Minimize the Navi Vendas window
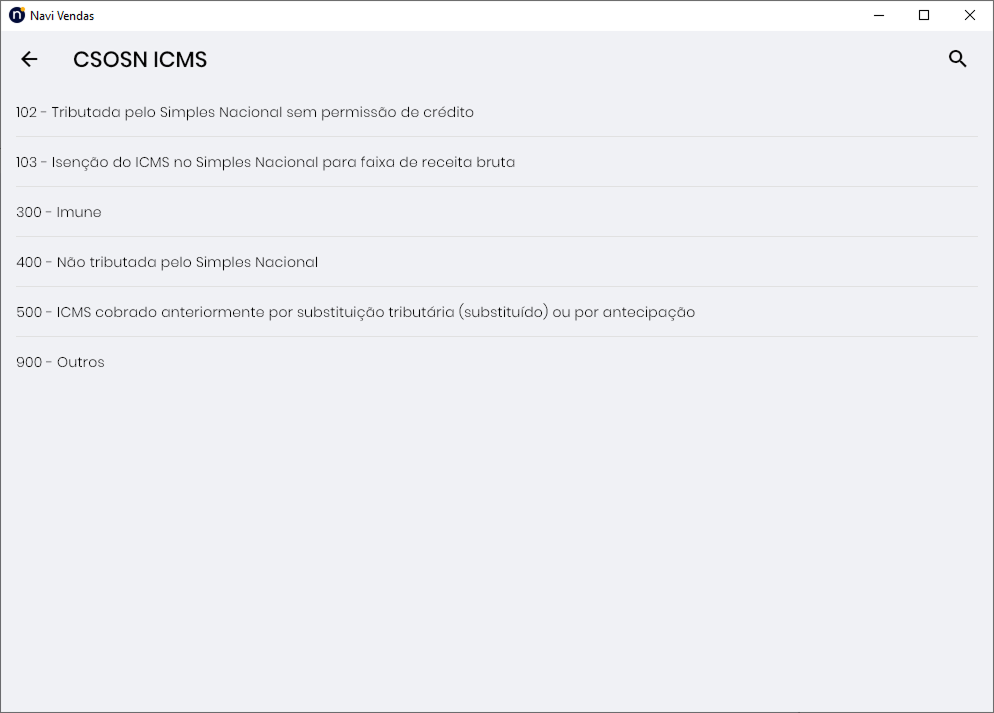Image resolution: width=994 pixels, height=713 pixels. coord(879,15)
